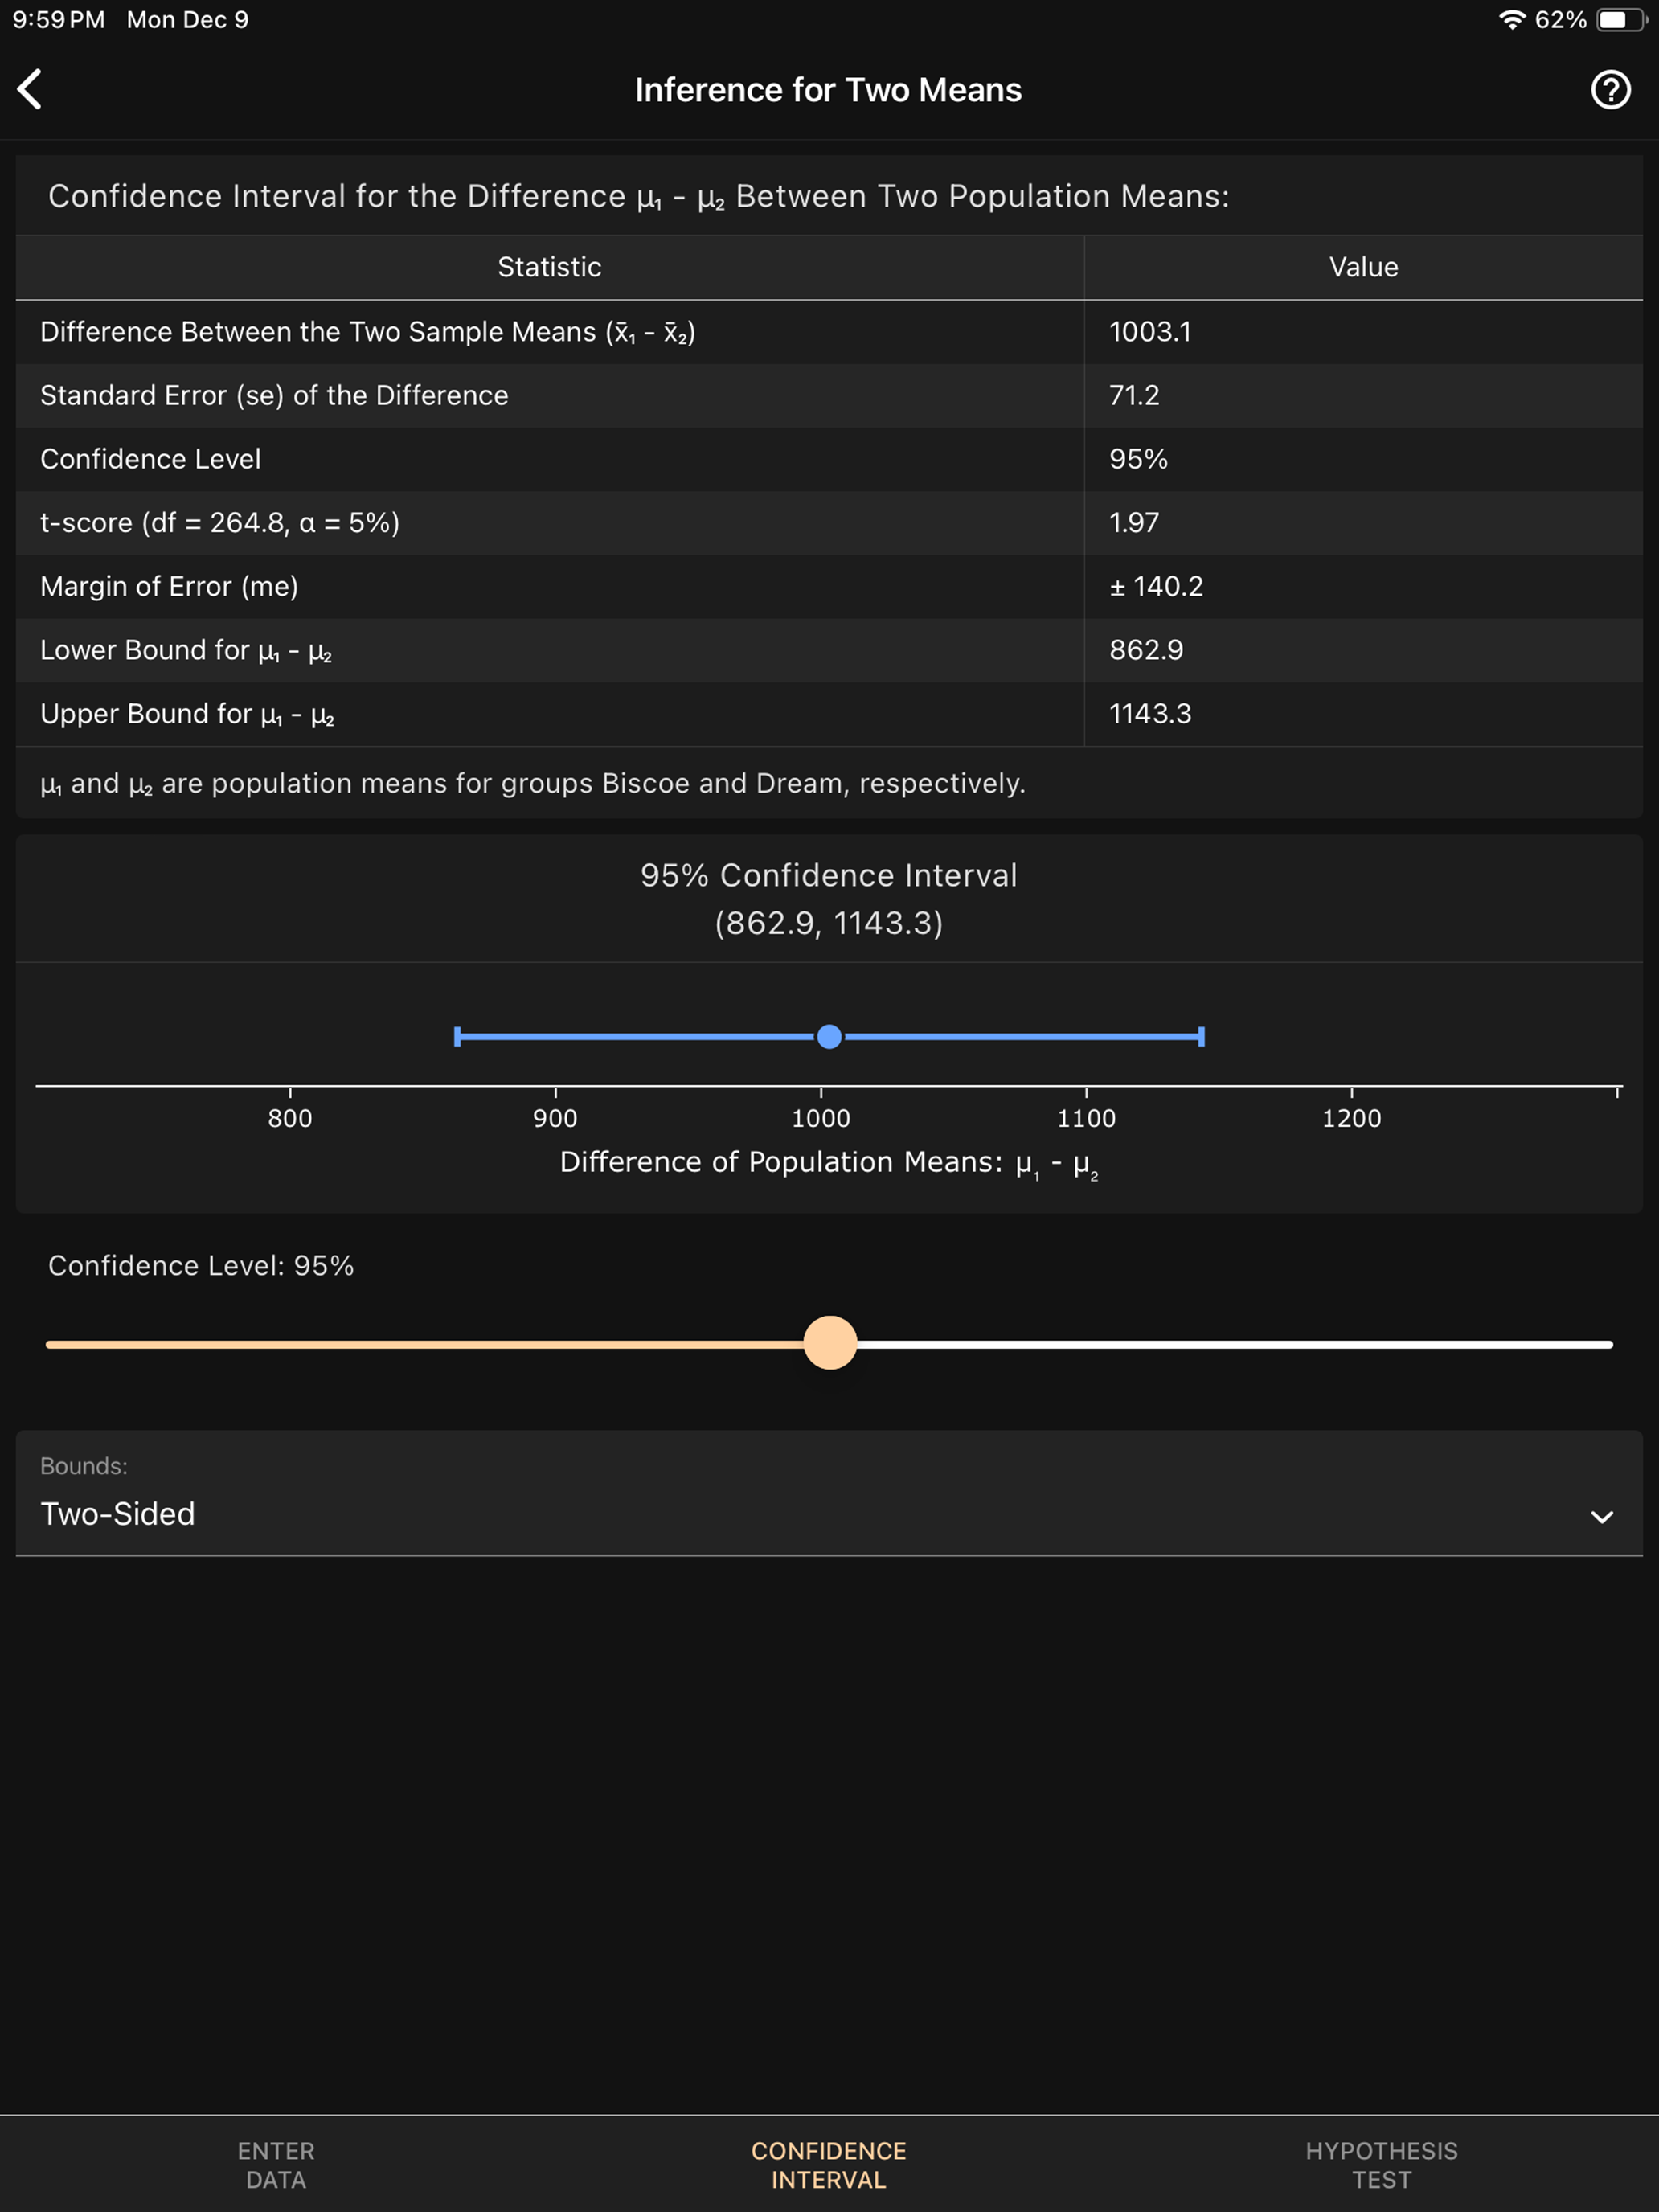
Task: Tap the battery status icon
Action: (x=1621, y=20)
